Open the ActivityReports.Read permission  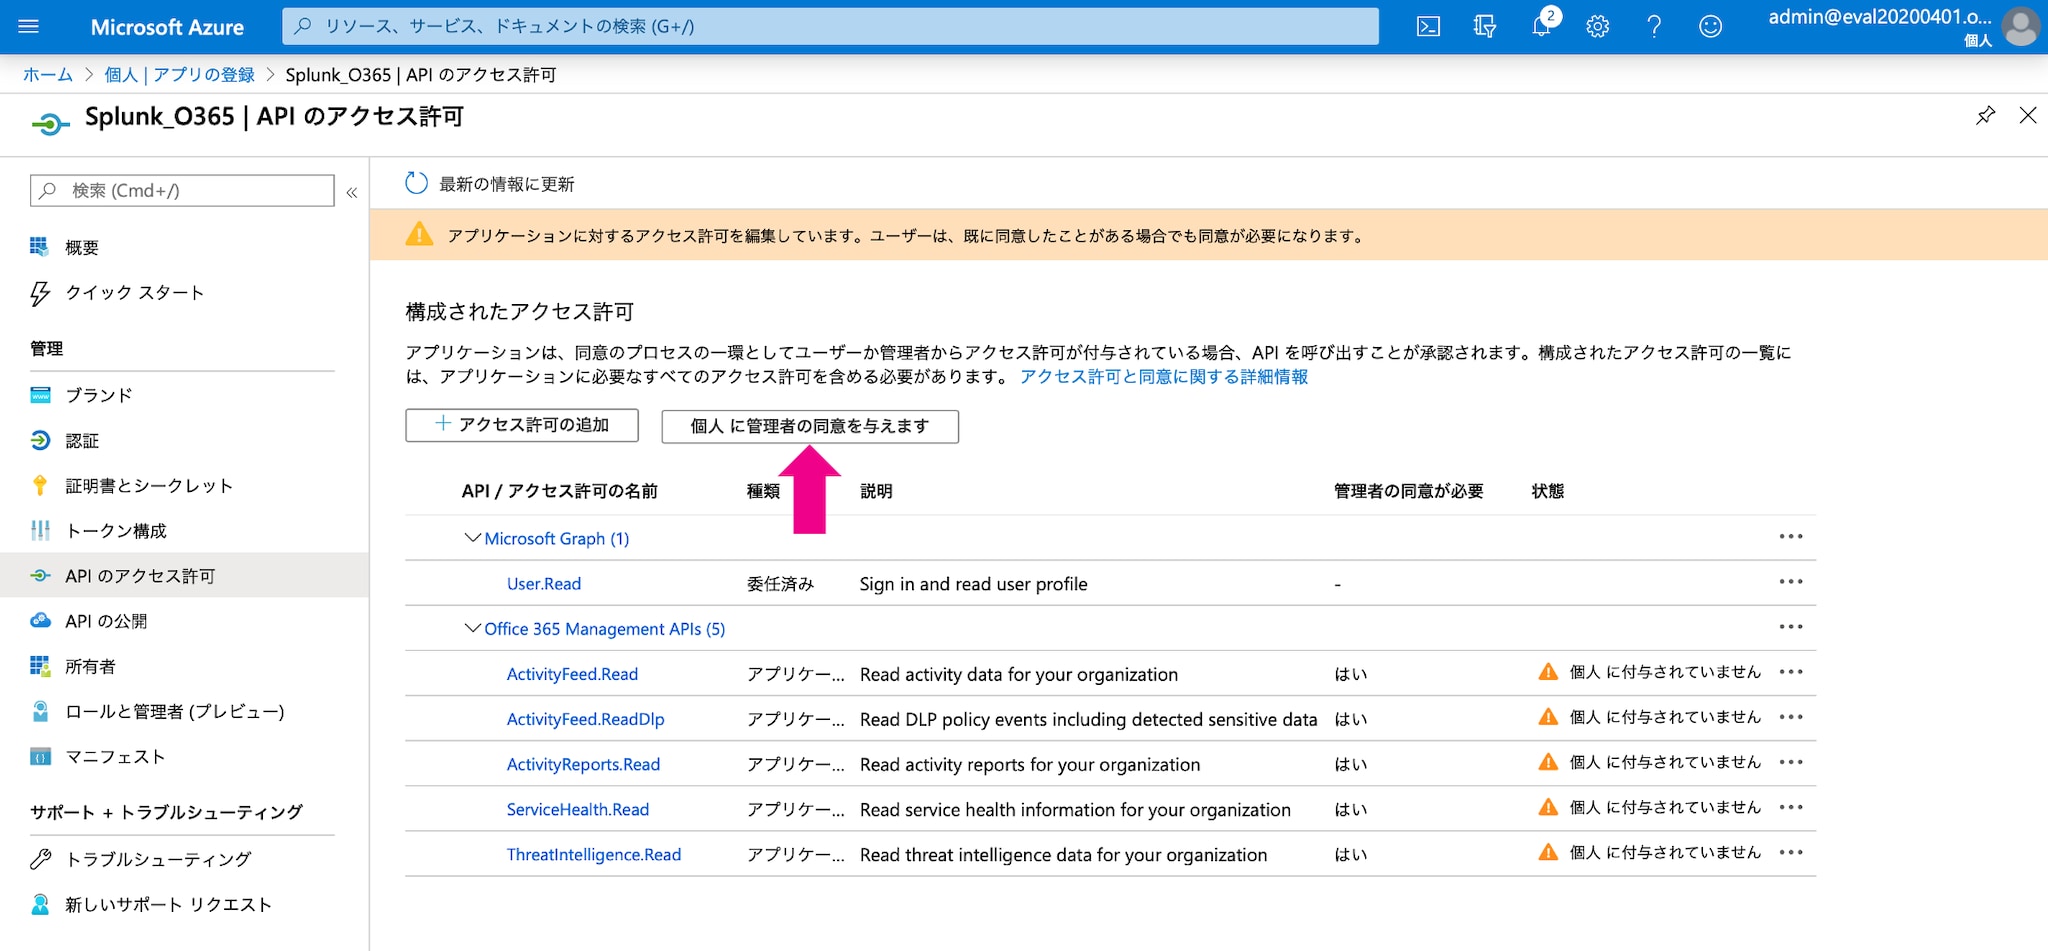584,764
